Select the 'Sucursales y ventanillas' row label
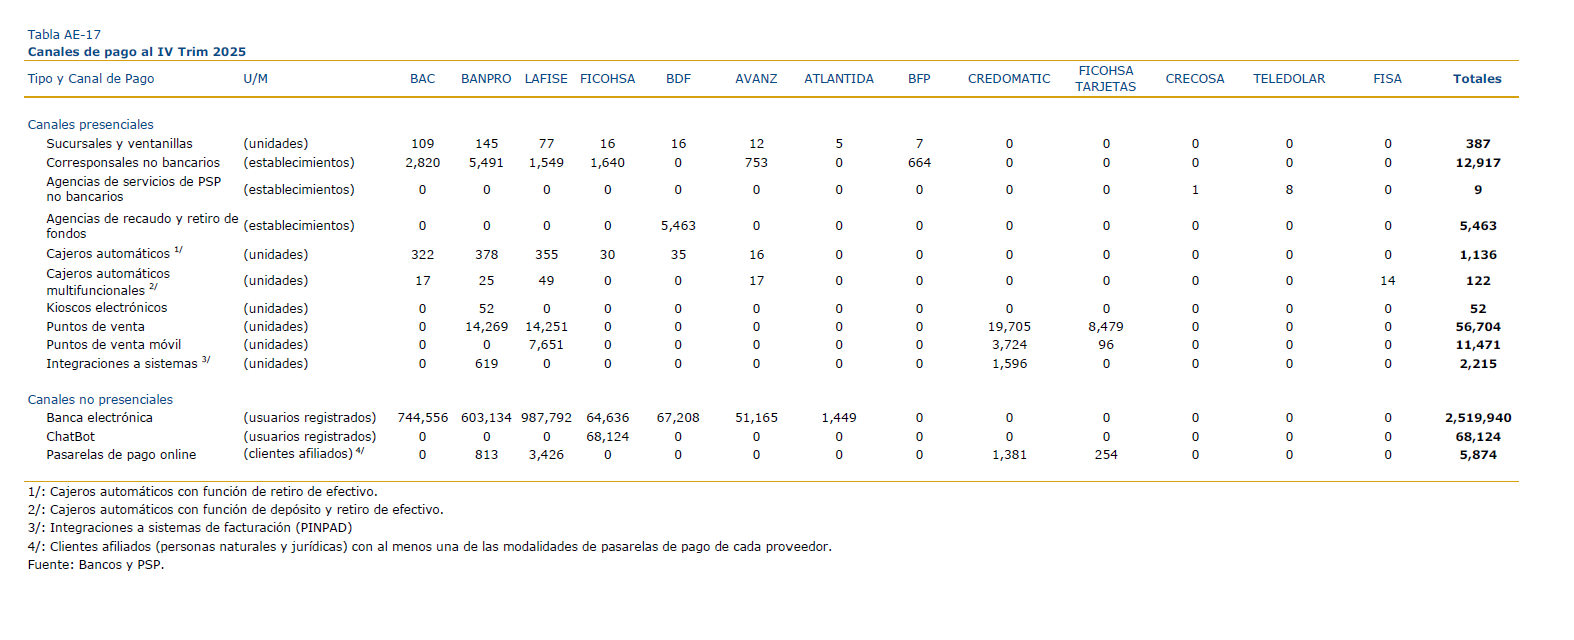1574x640 pixels. 119,144
